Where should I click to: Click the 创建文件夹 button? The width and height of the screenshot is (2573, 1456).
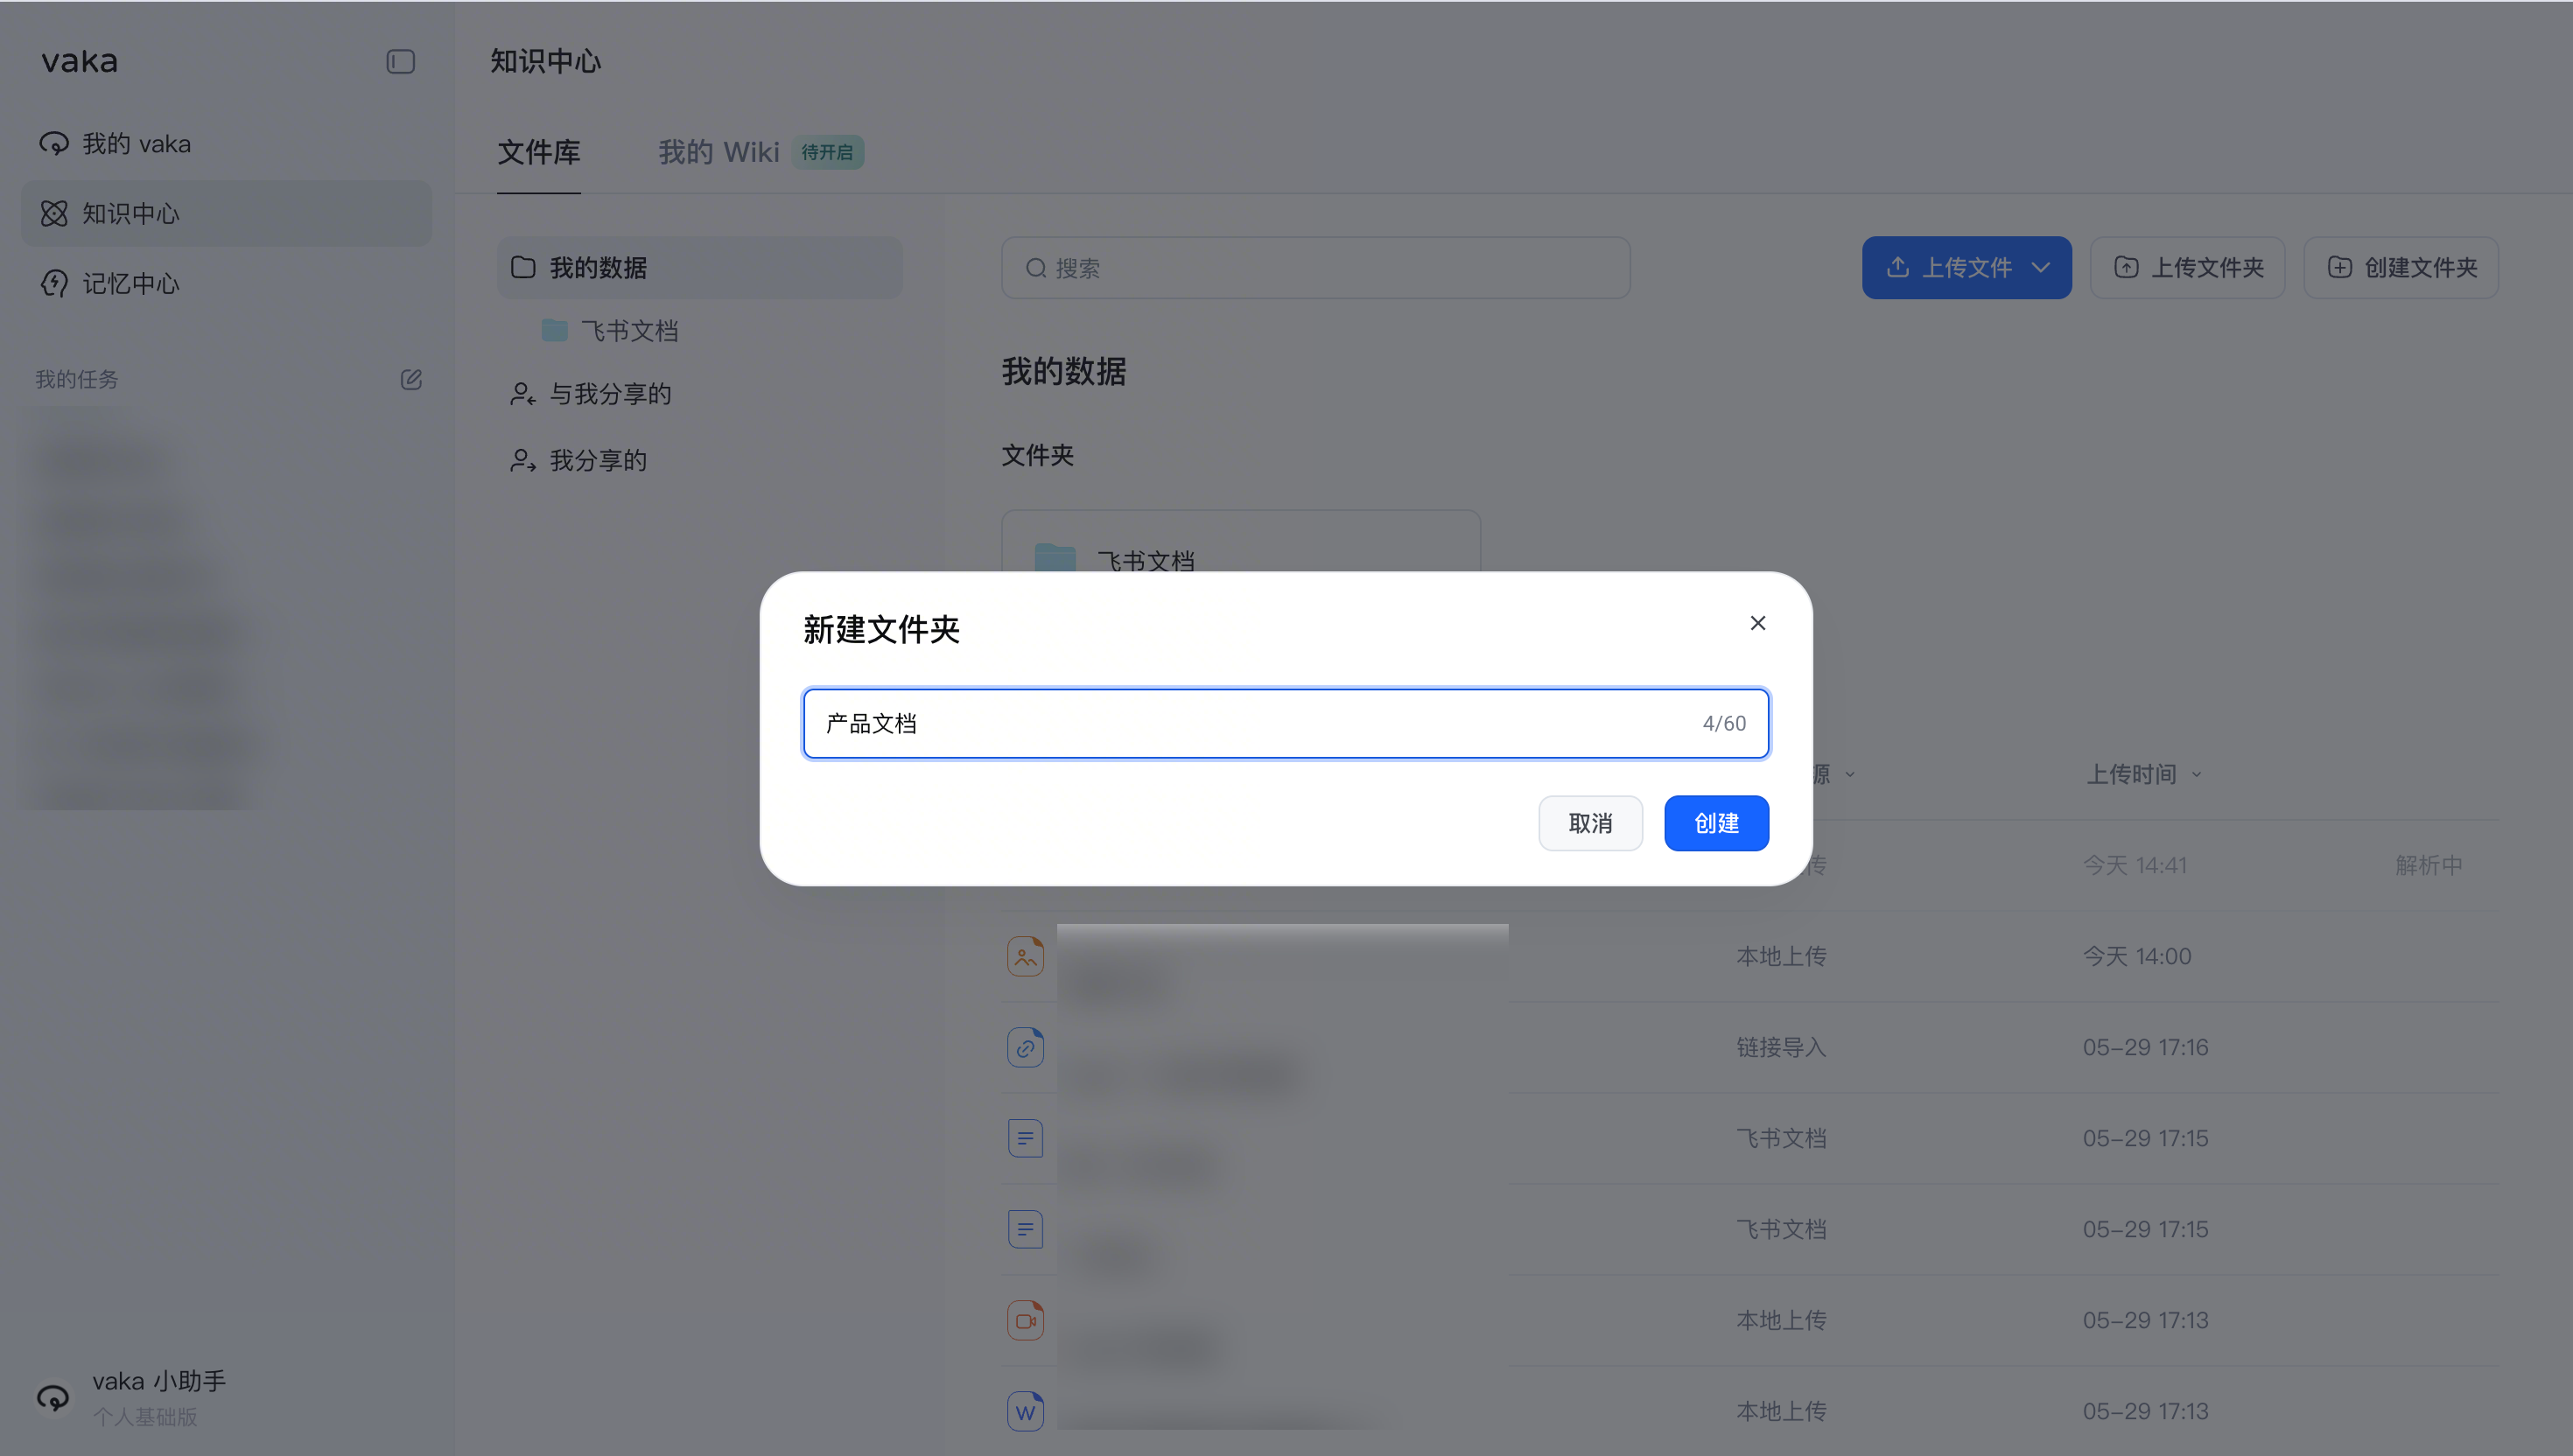click(x=2400, y=268)
